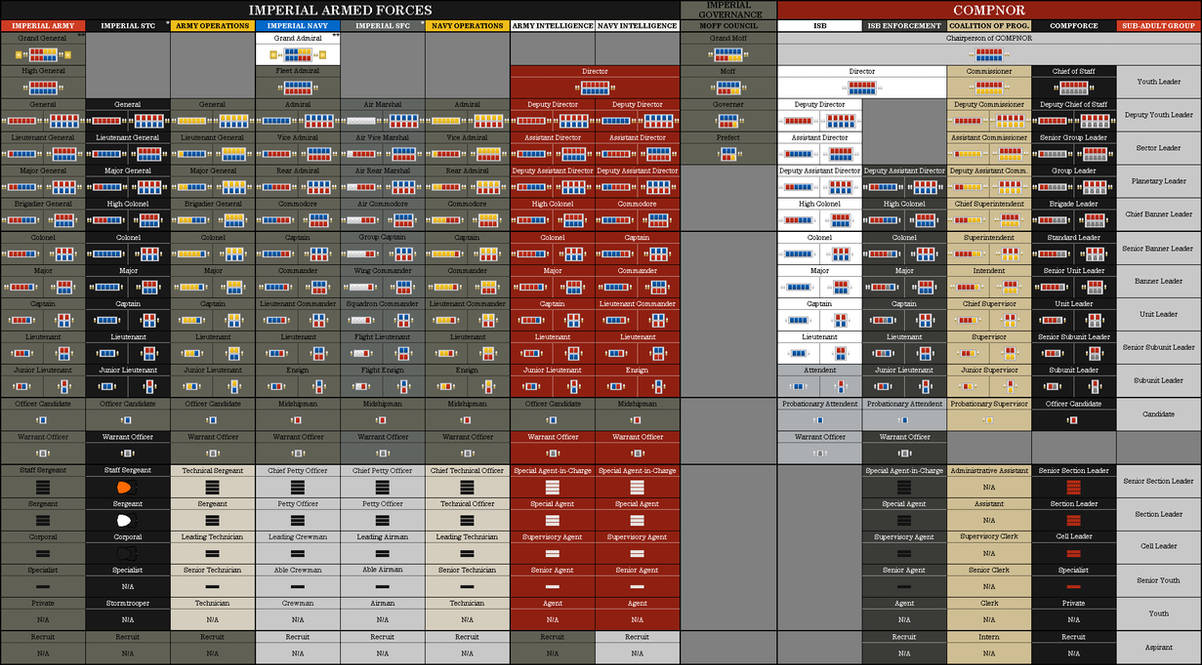Image resolution: width=1202 pixels, height=665 pixels.
Task: Select the 'Aspirant' cell
Action: tap(1159, 647)
